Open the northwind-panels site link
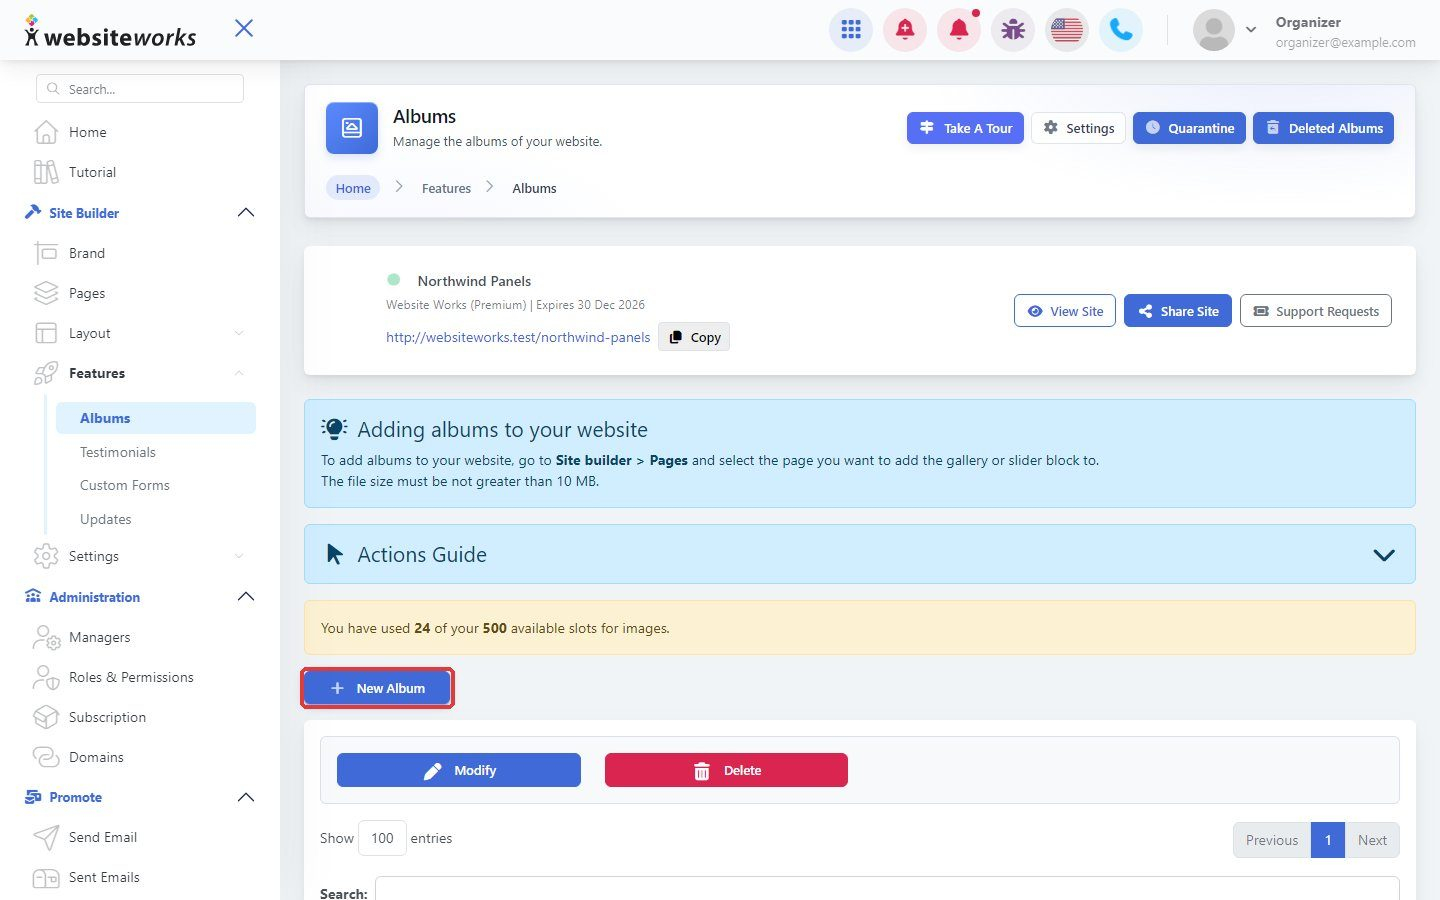This screenshot has width=1440, height=900. 518,337
